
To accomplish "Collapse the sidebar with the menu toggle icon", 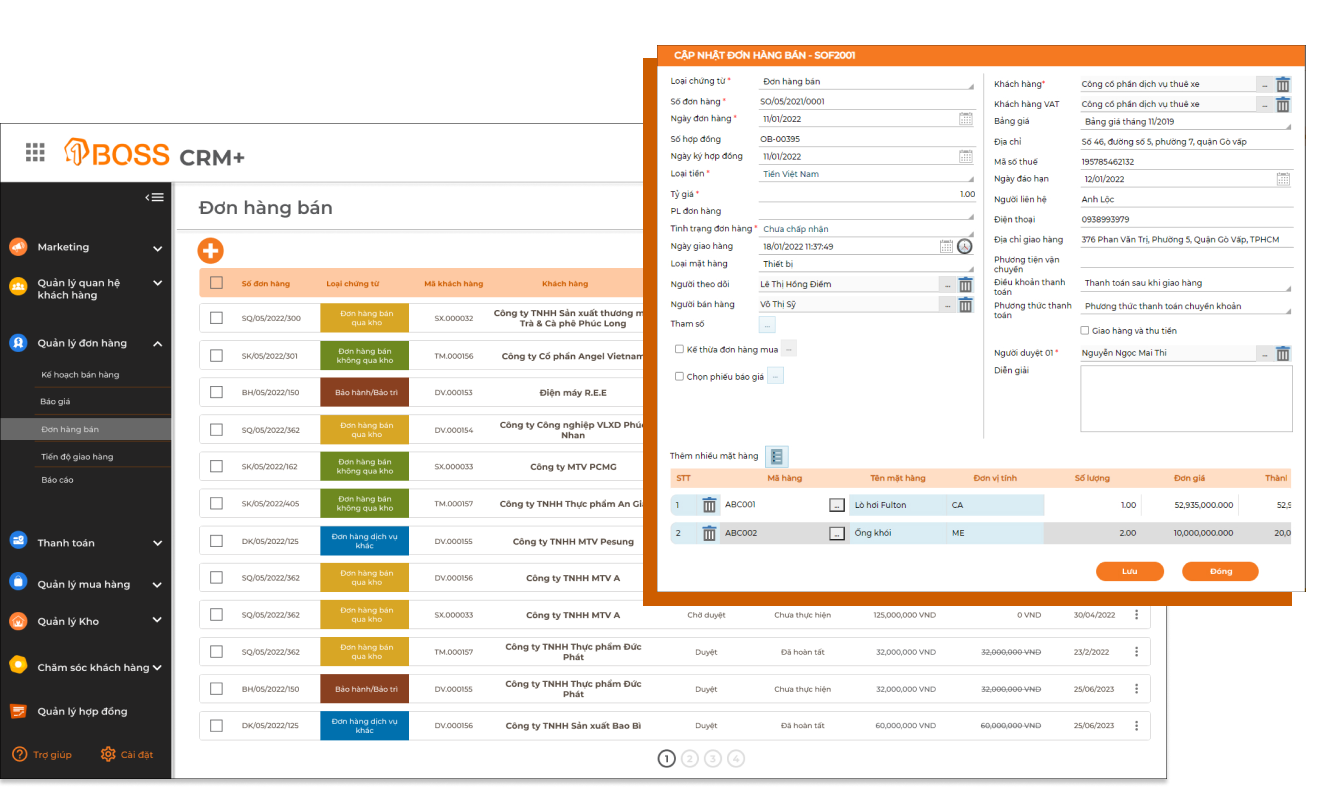I will (154, 197).
